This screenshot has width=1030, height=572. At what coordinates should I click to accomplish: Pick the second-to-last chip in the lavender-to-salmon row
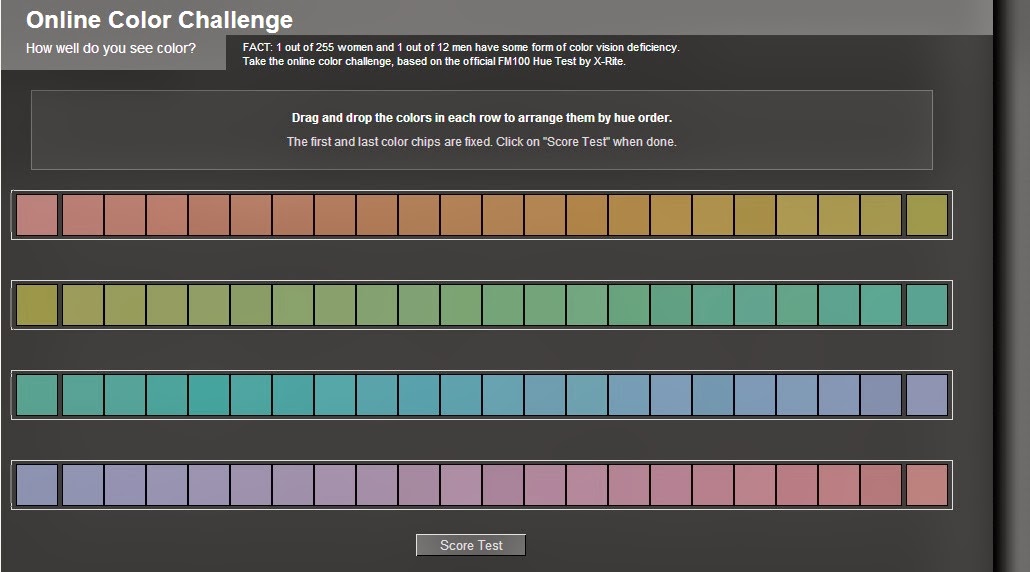pos(881,485)
